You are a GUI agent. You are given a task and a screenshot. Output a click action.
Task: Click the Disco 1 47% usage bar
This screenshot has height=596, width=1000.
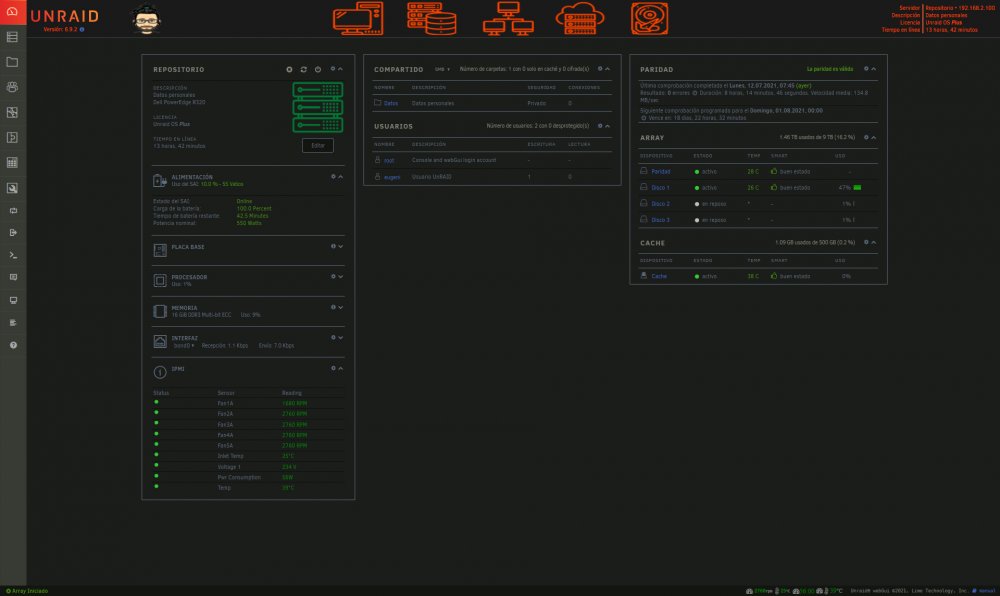(857, 187)
